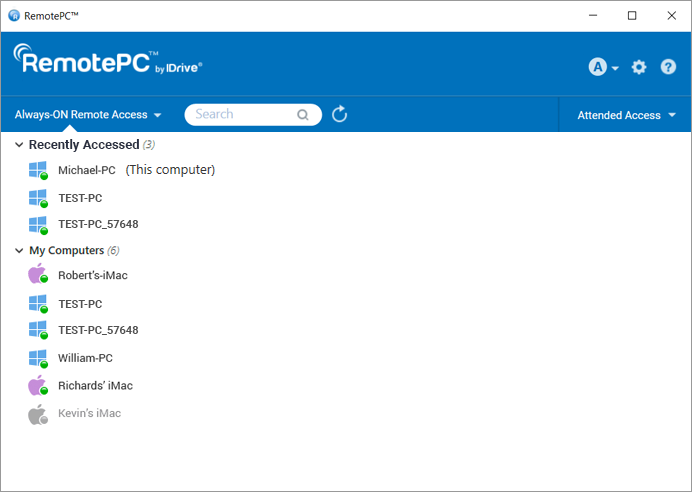Open Always-ON Remote Access dropdown

(x=88, y=115)
